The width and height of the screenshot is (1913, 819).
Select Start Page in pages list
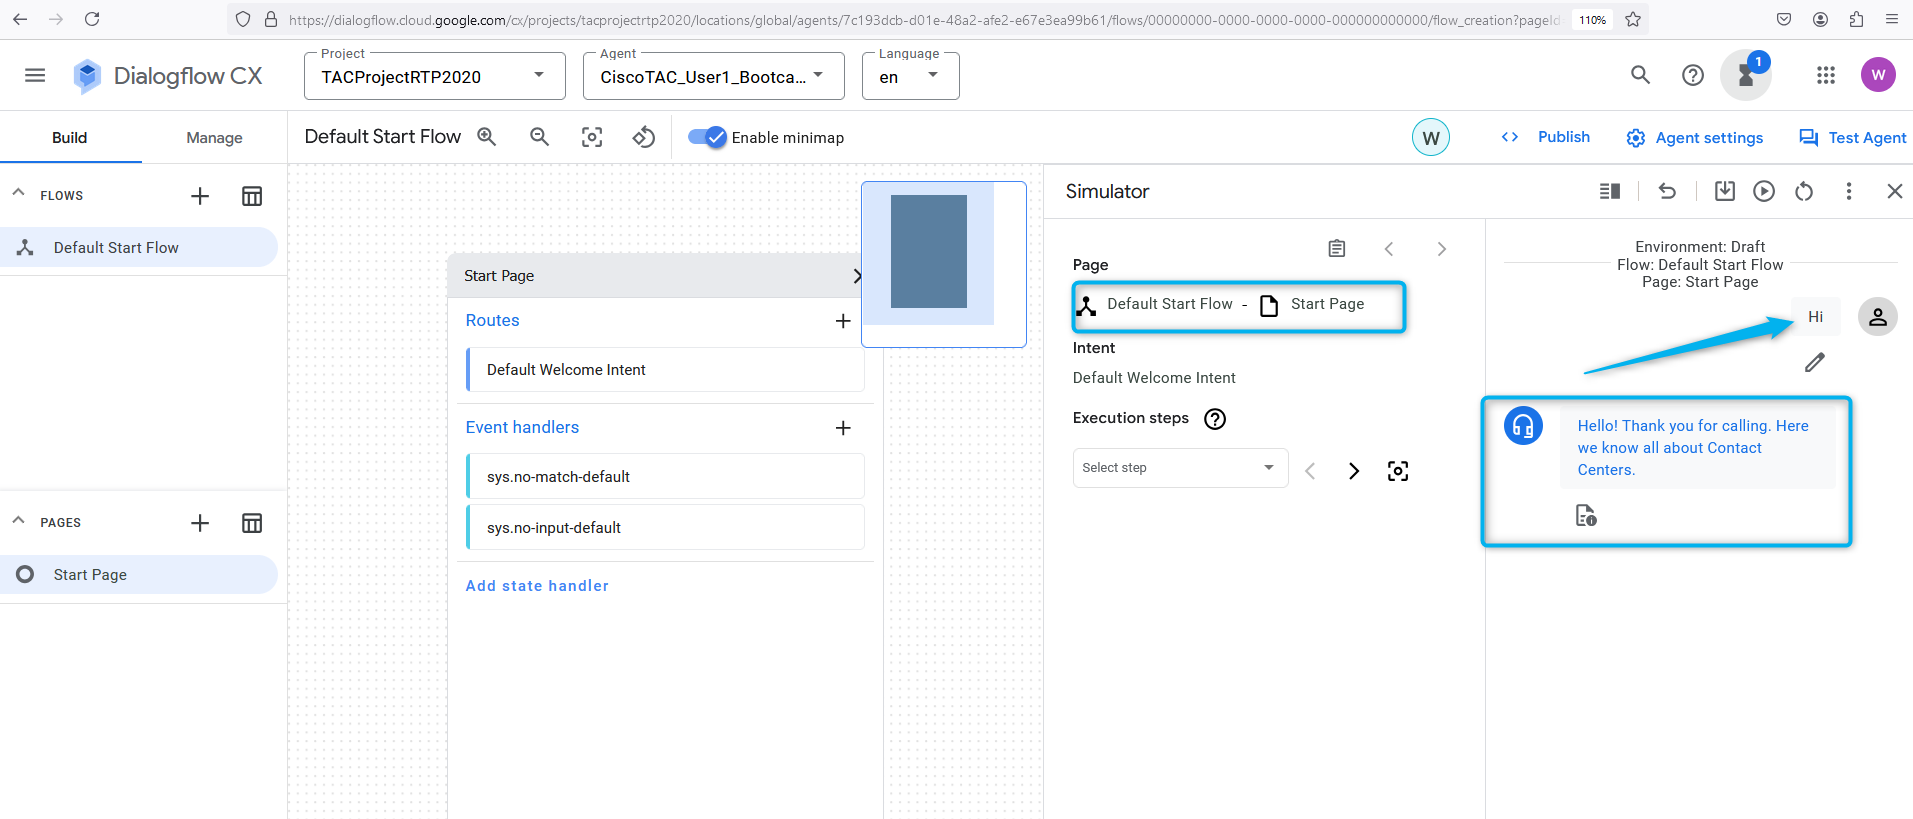138,575
